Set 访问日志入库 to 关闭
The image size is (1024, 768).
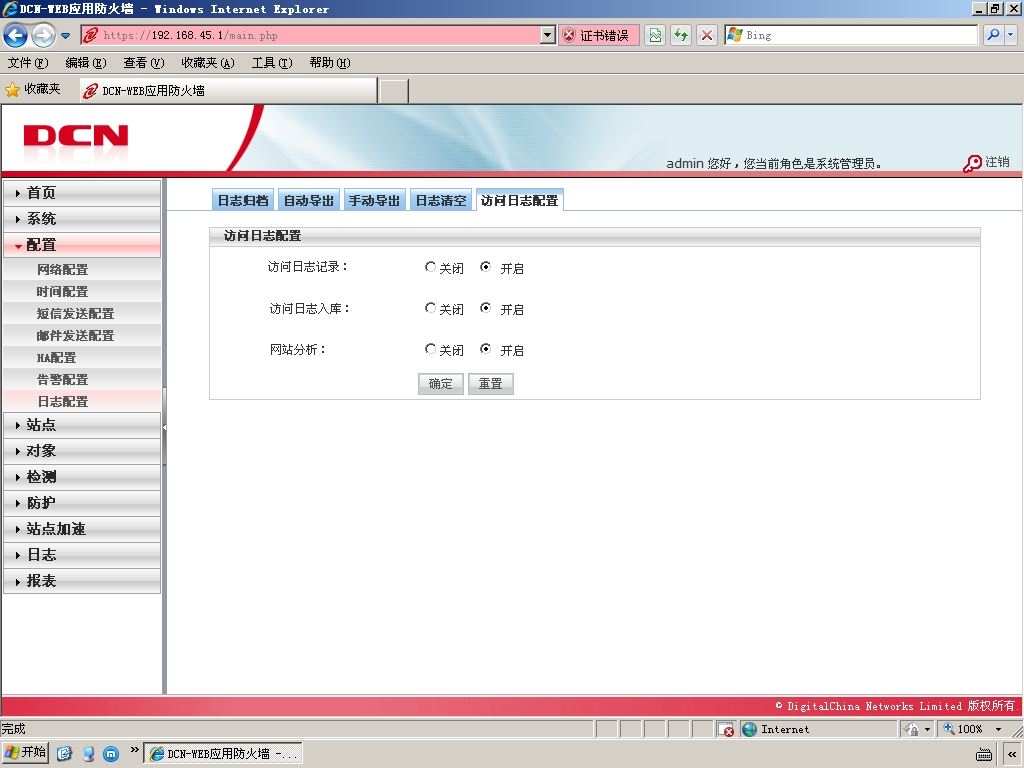pos(430,308)
